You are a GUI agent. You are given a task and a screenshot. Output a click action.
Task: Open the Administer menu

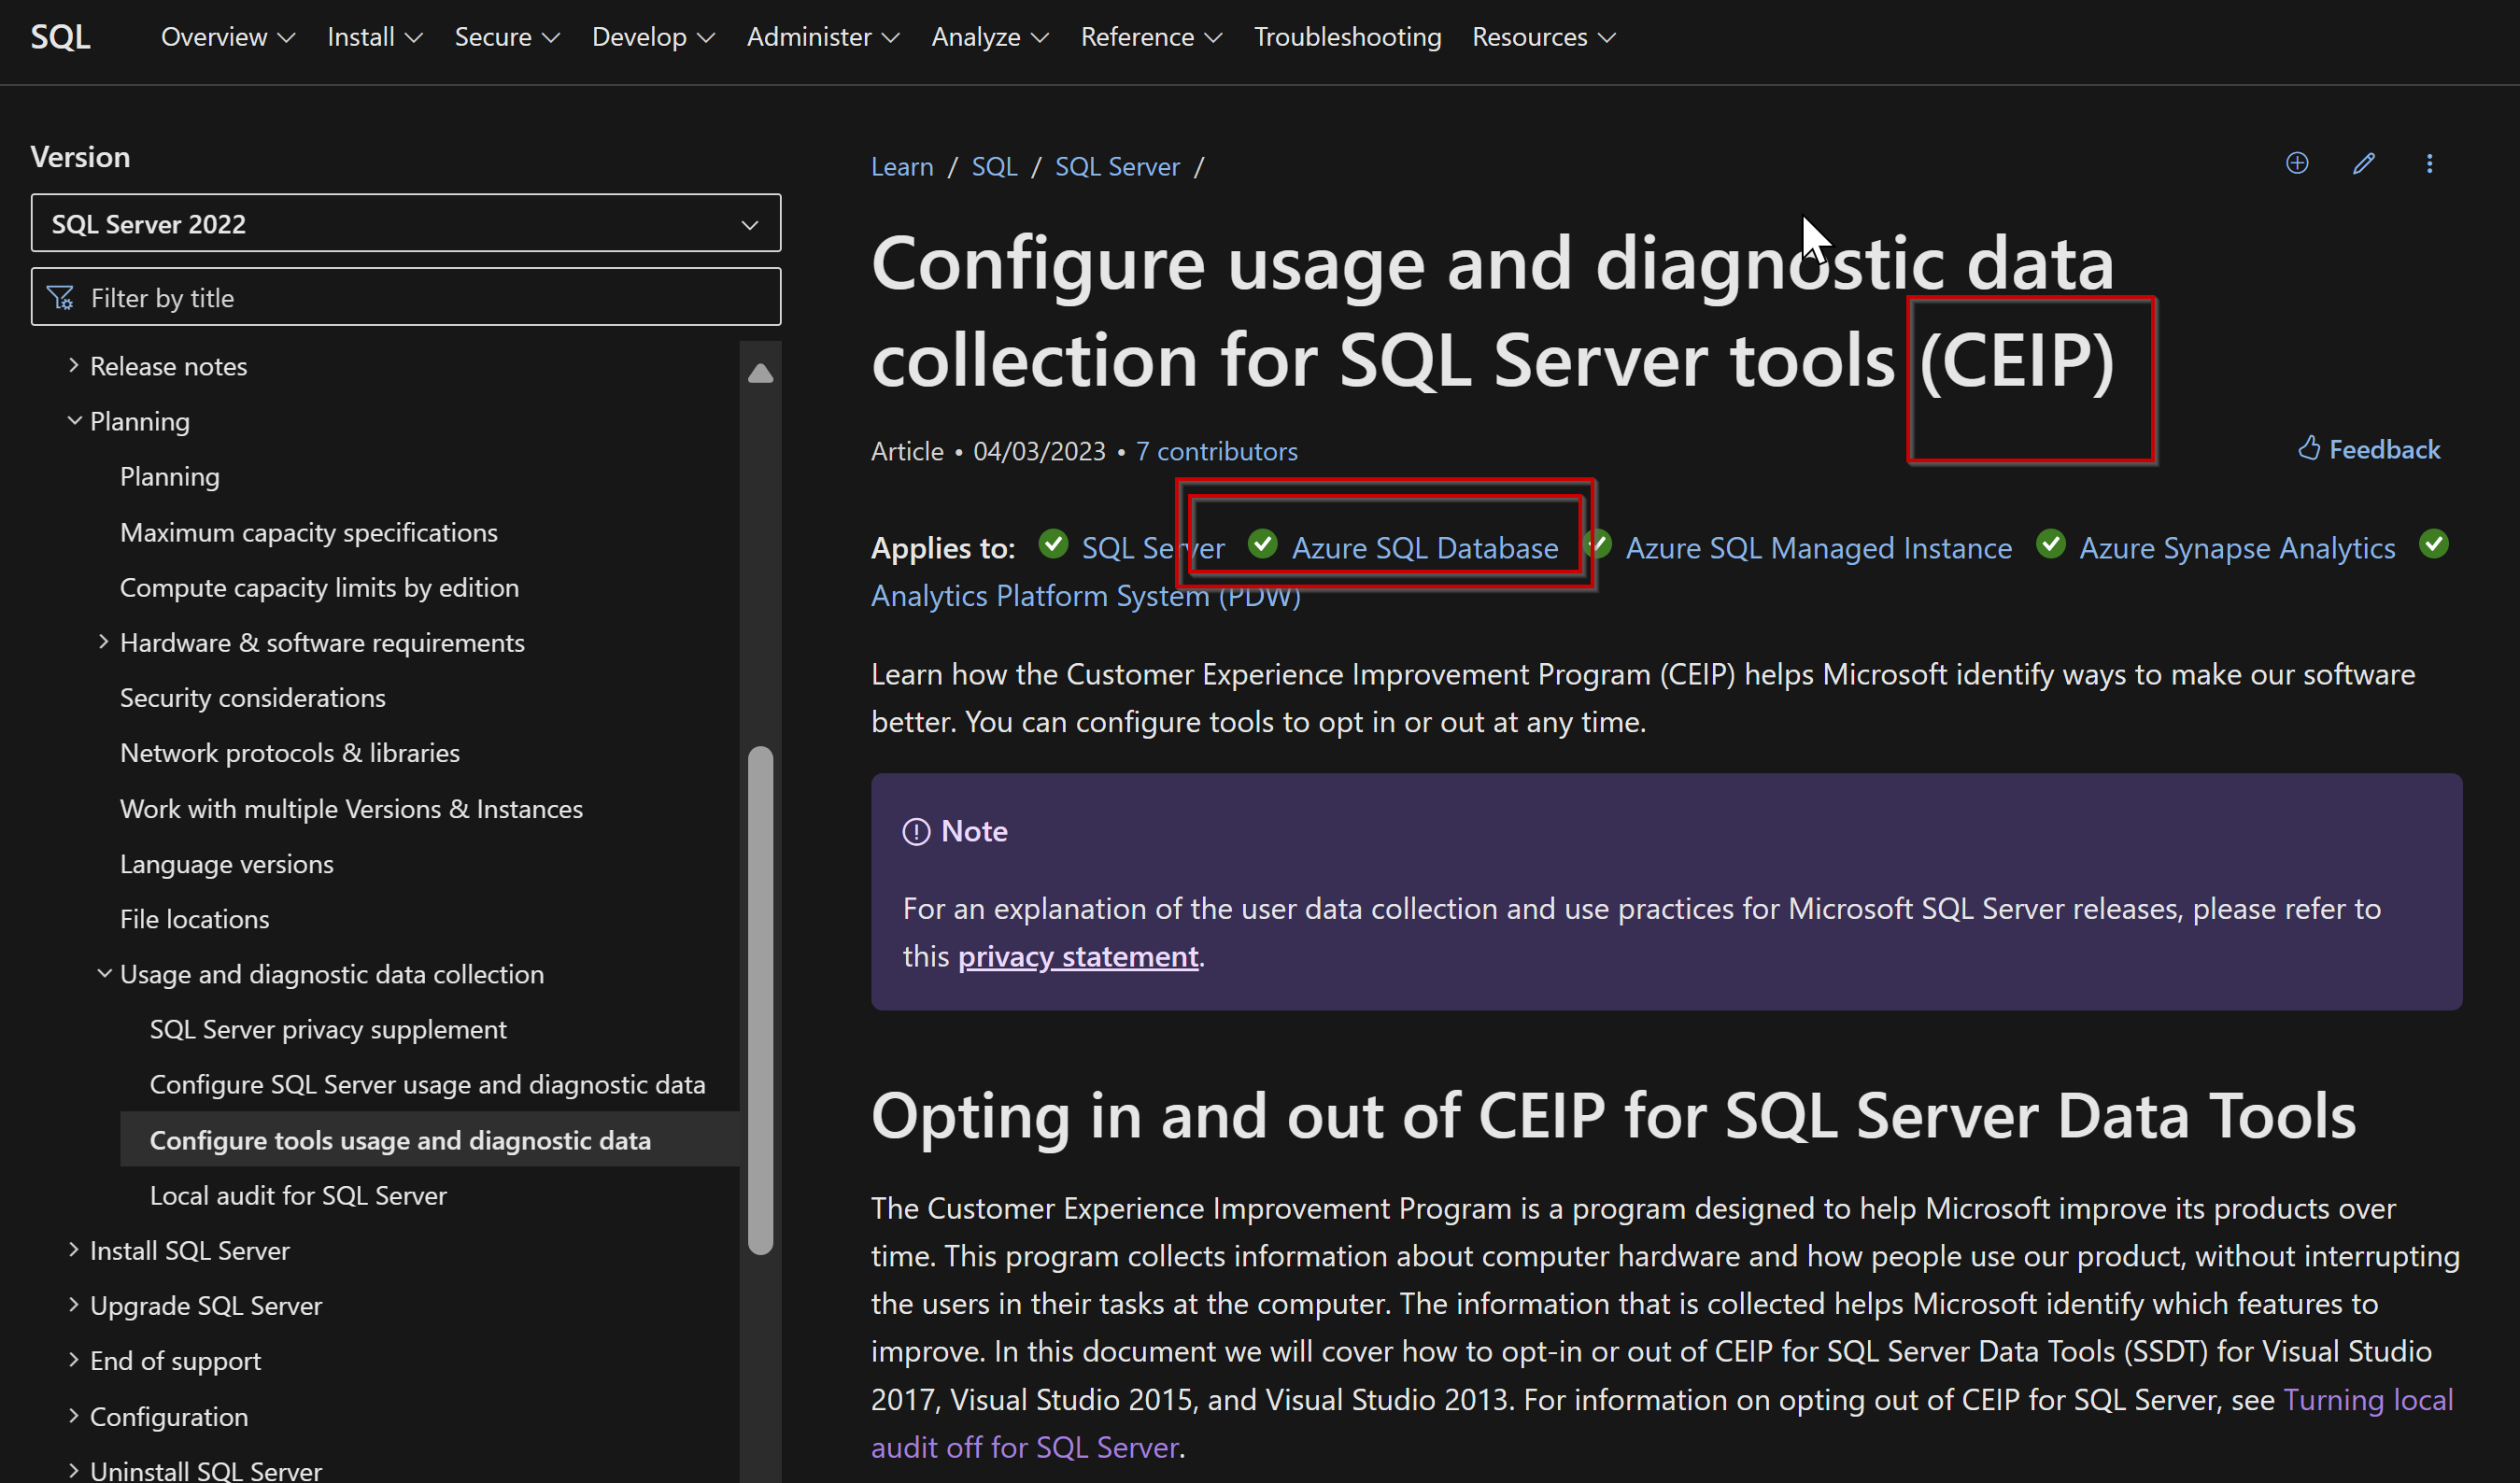coord(823,37)
